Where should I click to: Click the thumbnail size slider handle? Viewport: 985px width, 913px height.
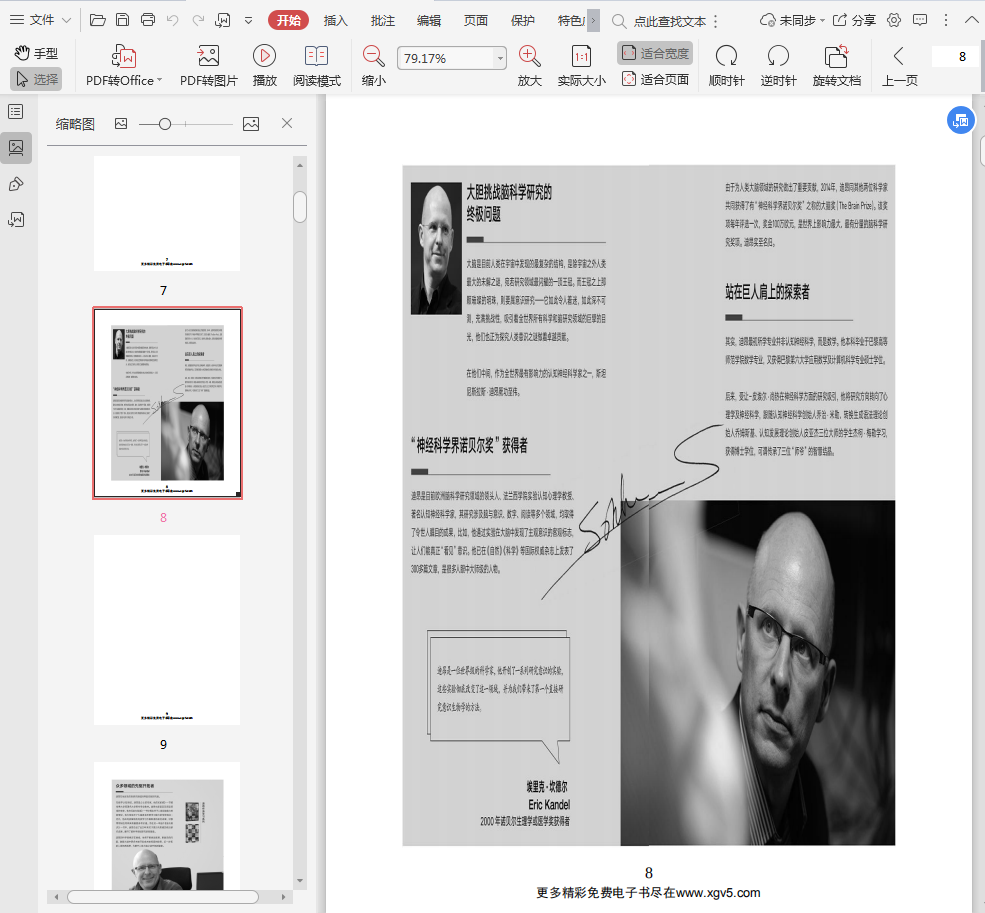click(165, 124)
